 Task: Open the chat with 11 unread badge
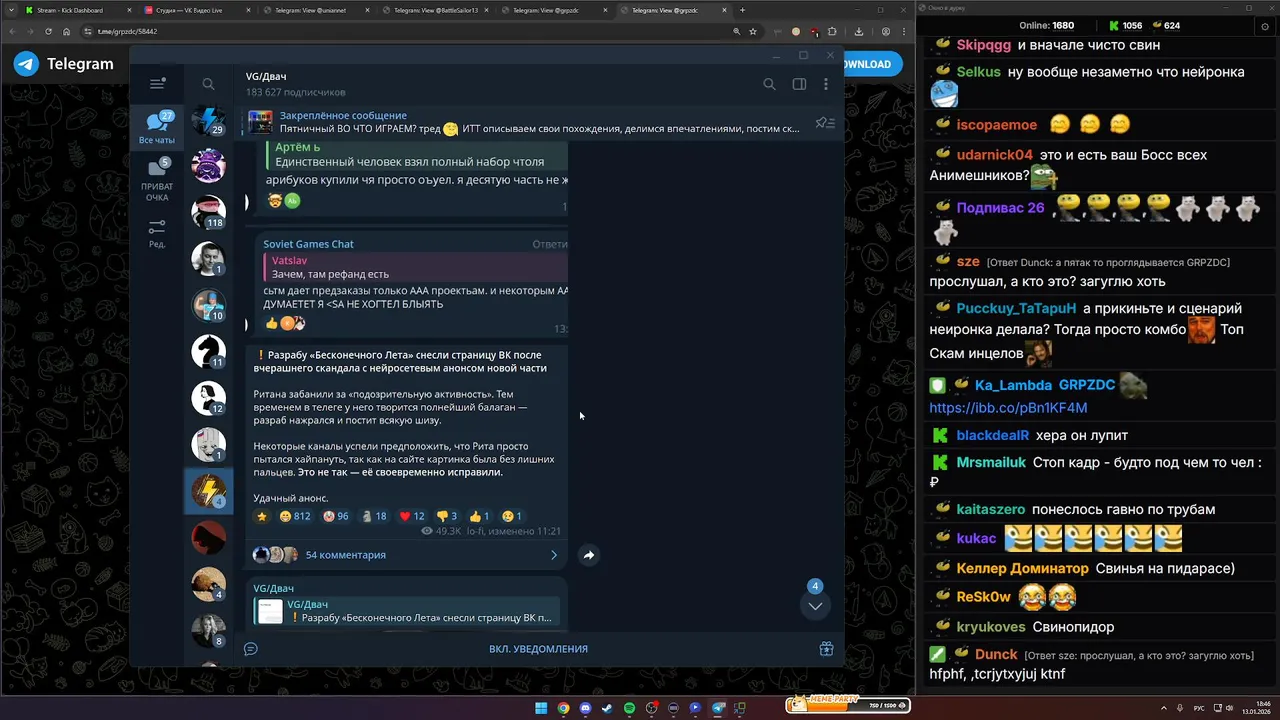tap(209, 351)
